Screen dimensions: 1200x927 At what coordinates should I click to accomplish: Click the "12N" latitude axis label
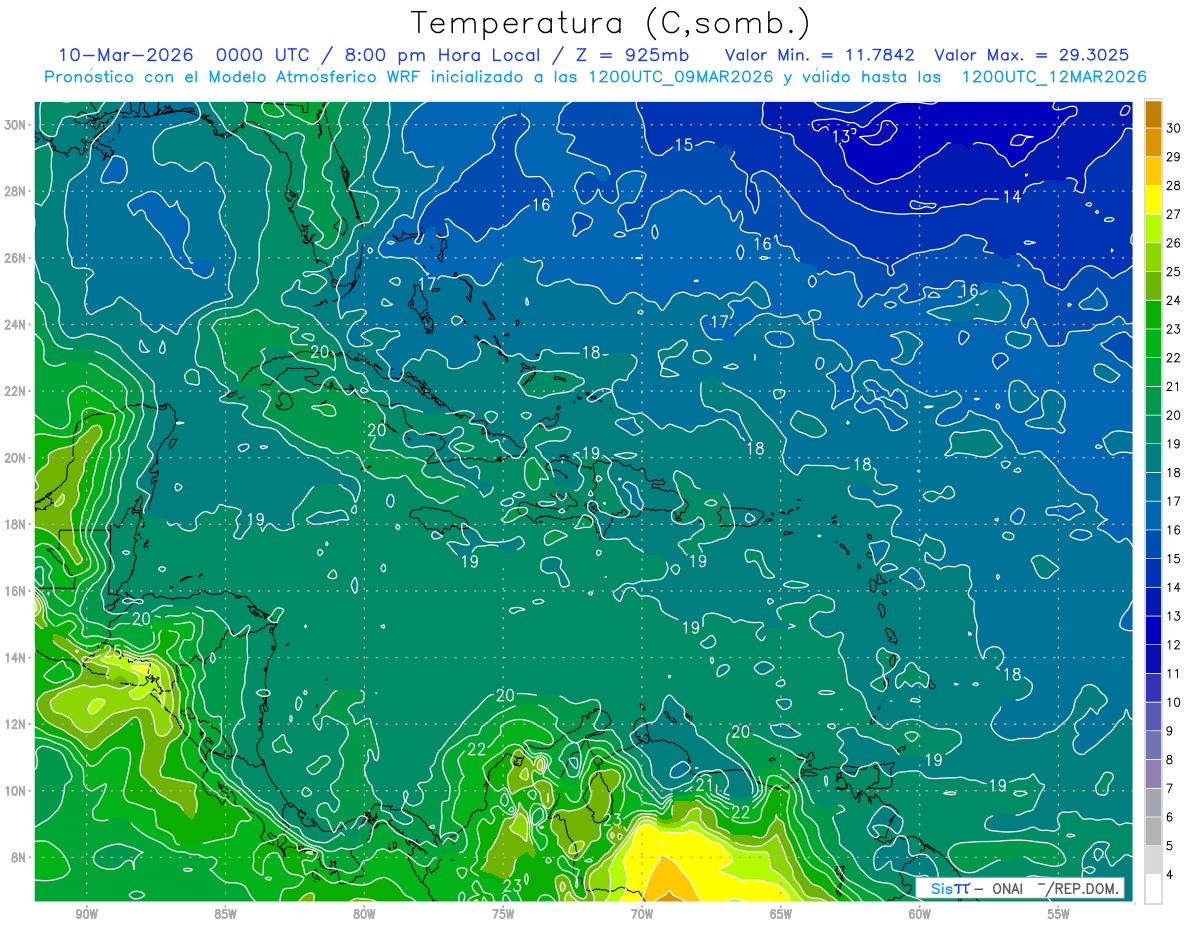tap(16, 724)
